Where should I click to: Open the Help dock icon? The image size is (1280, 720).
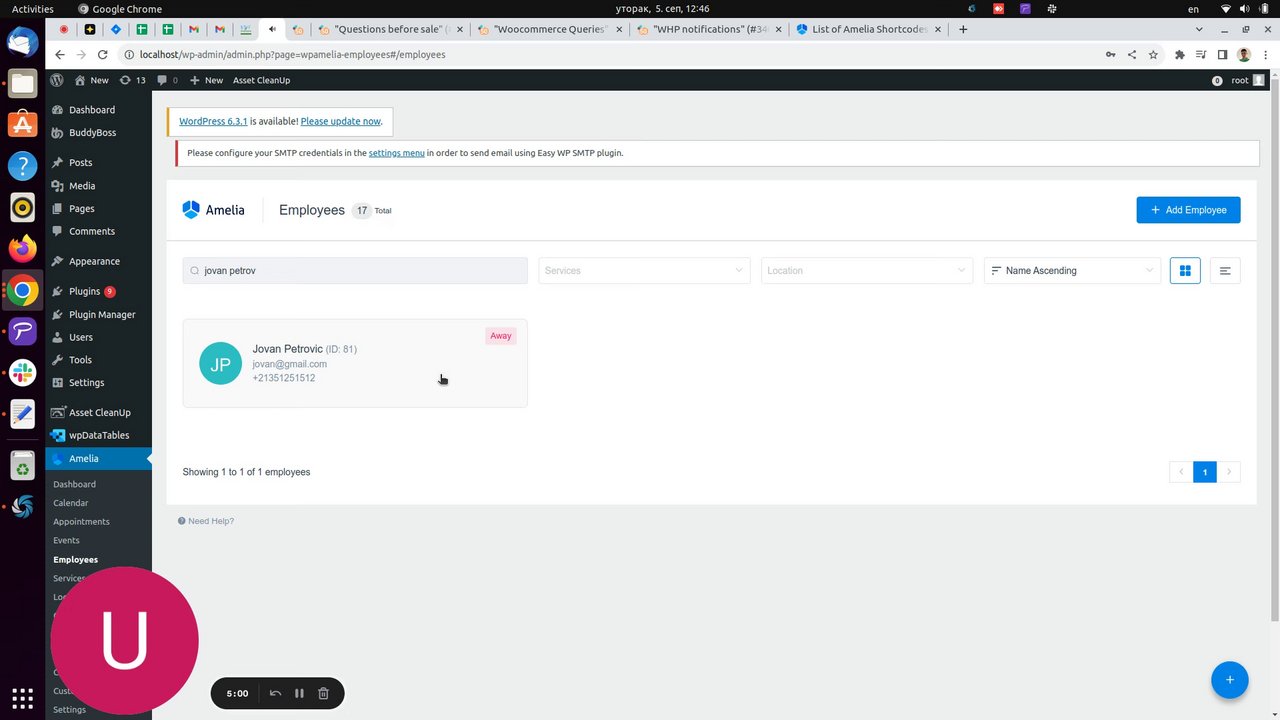click(22, 166)
